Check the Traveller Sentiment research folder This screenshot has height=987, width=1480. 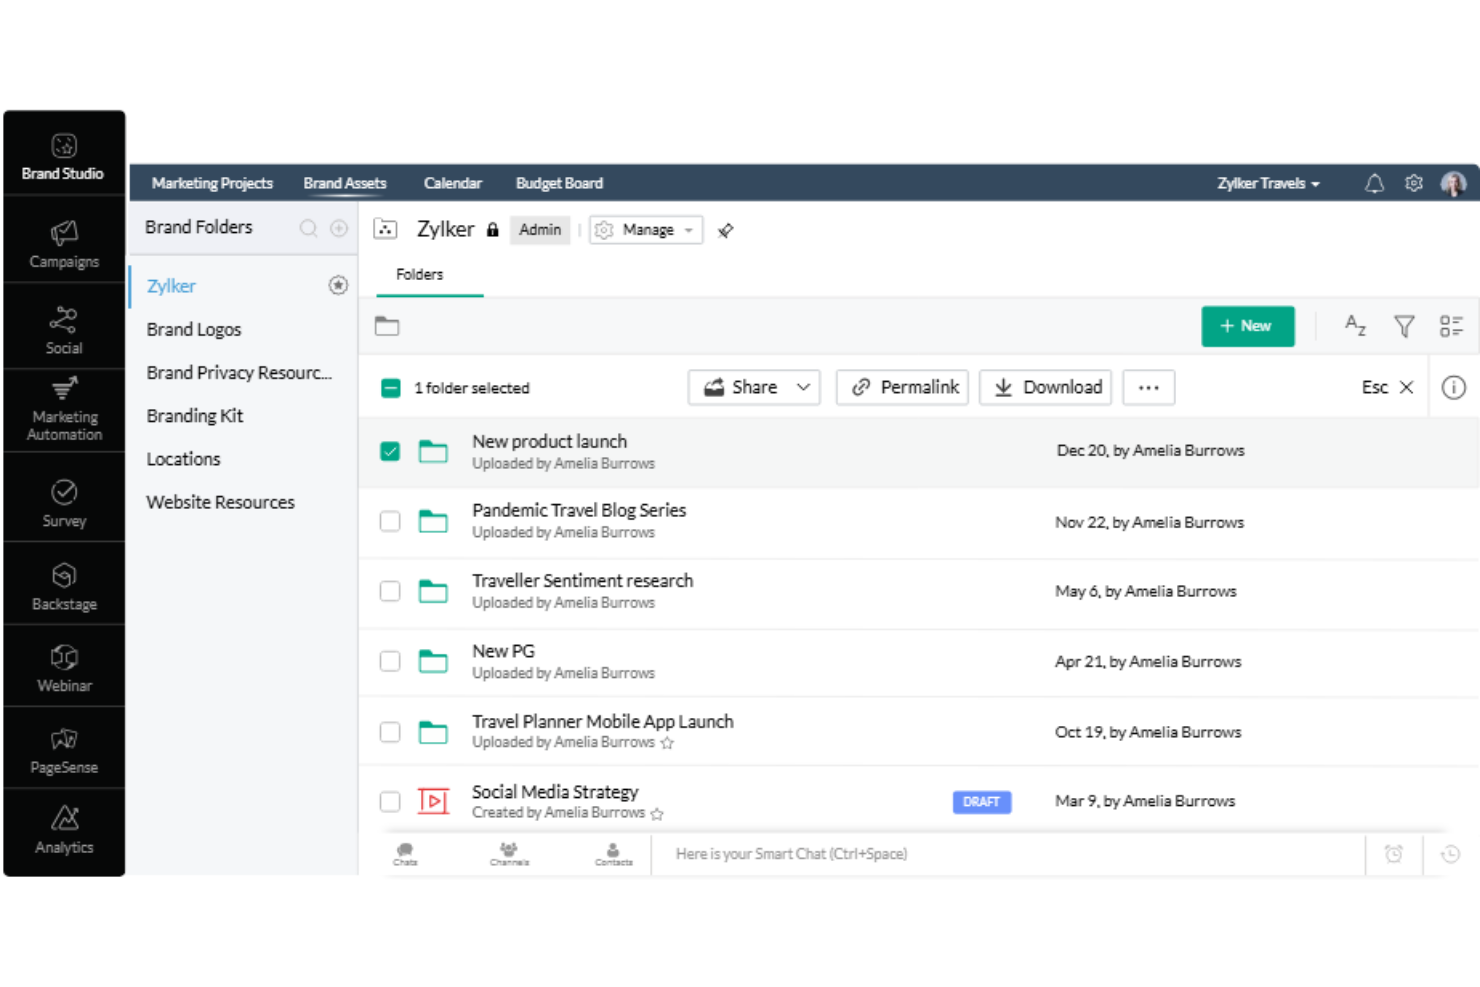click(x=390, y=591)
